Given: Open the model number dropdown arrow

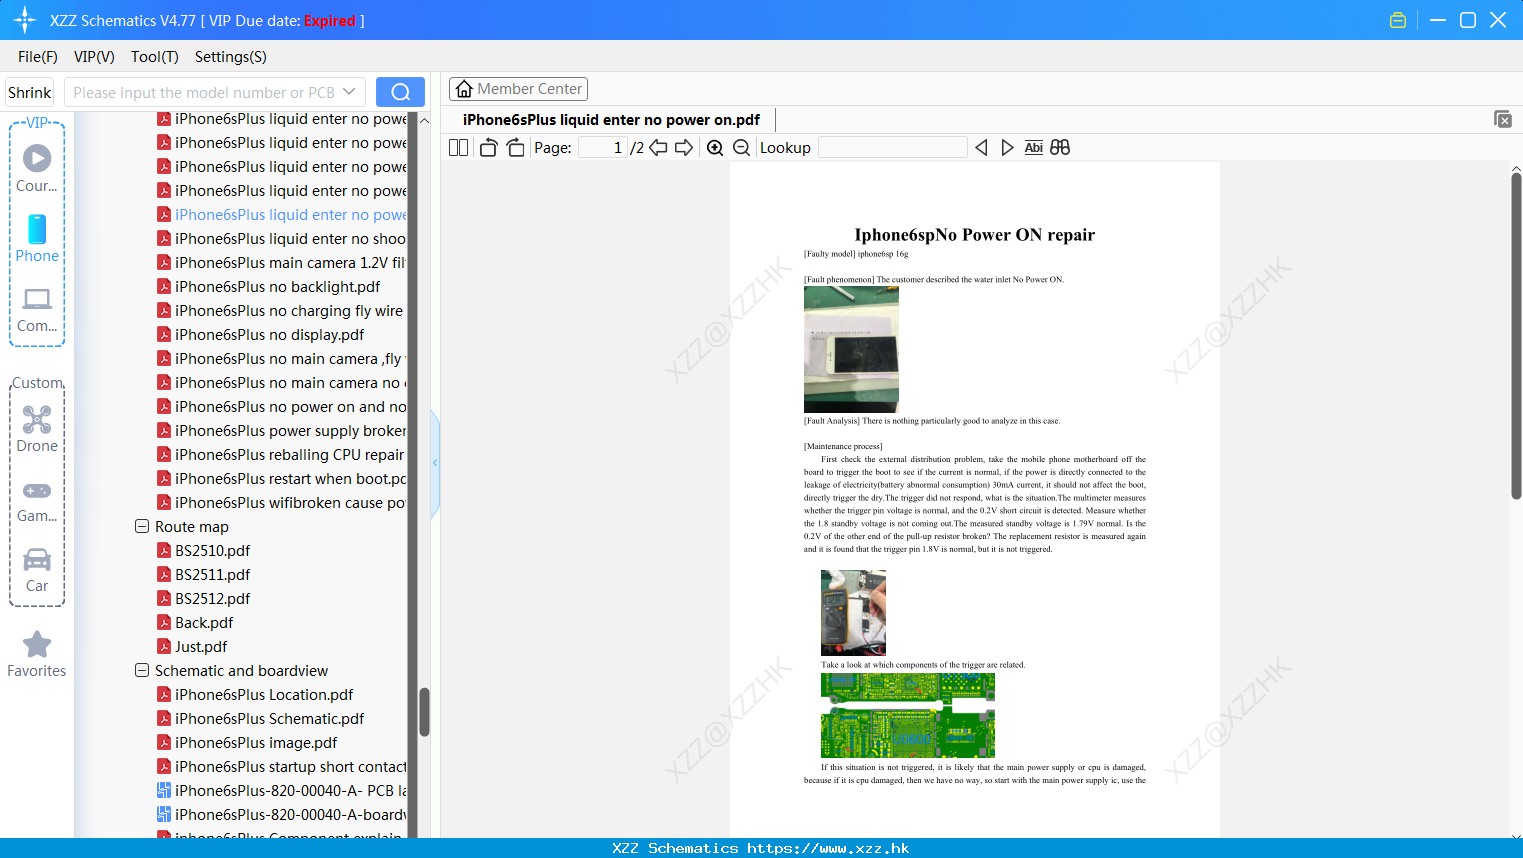Looking at the screenshot, I should point(349,92).
